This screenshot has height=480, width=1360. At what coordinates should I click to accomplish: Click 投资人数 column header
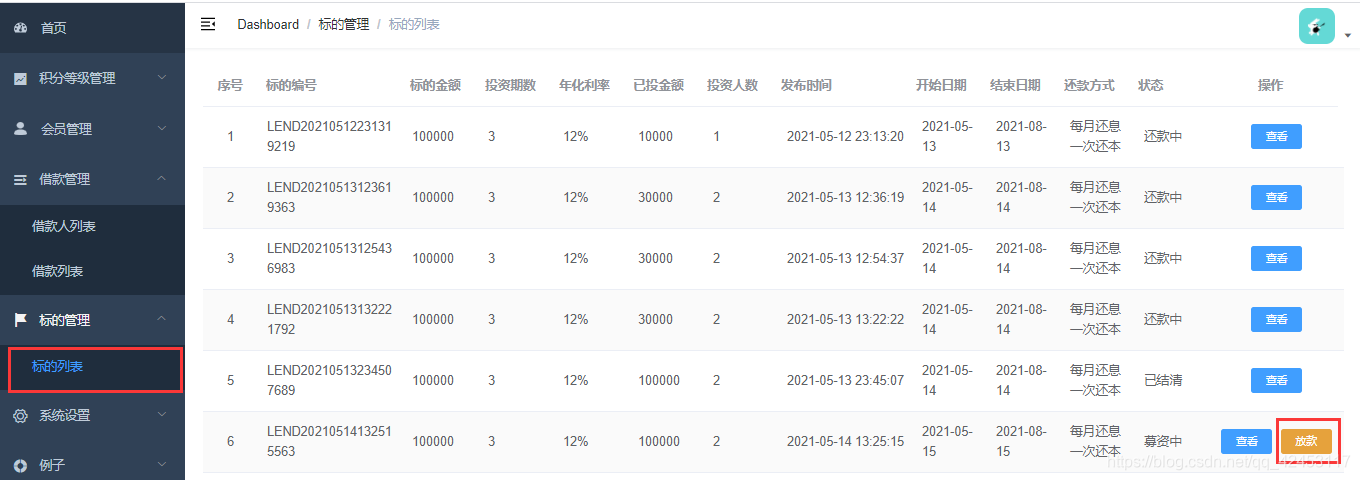pyautogui.click(x=732, y=85)
